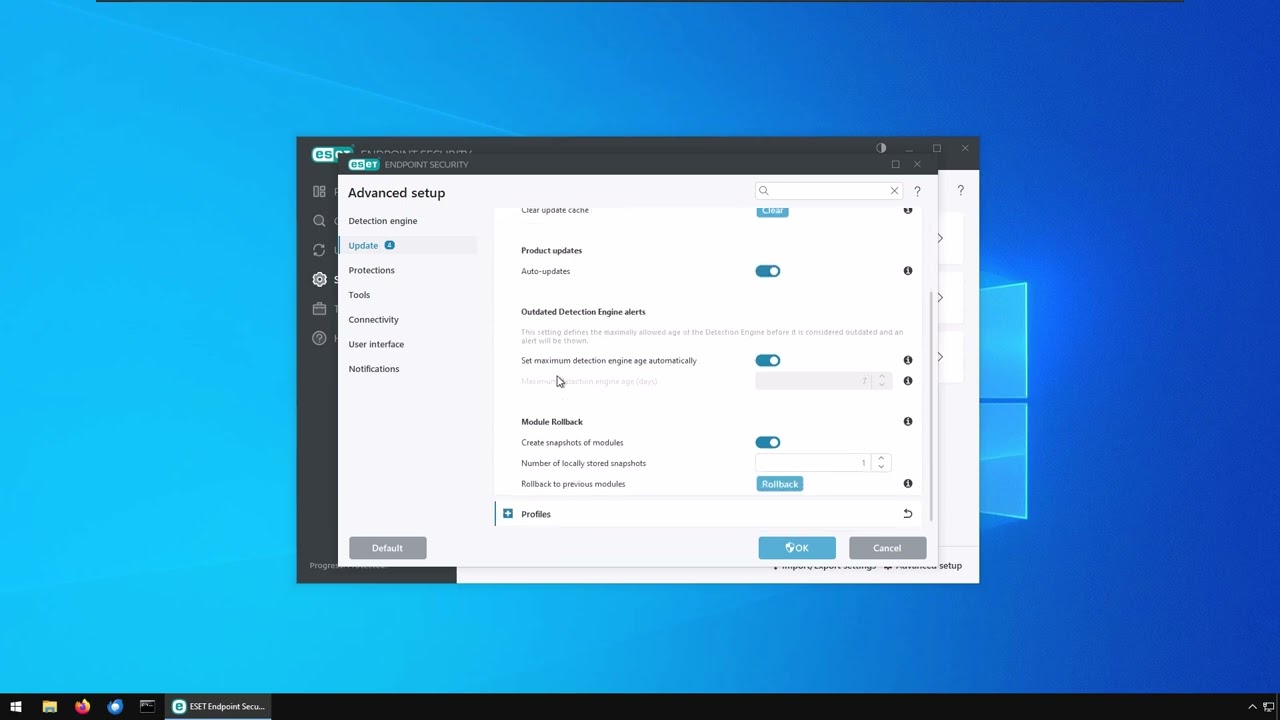1280x720 pixels.
Task: Click the Default button
Action: [x=387, y=548]
